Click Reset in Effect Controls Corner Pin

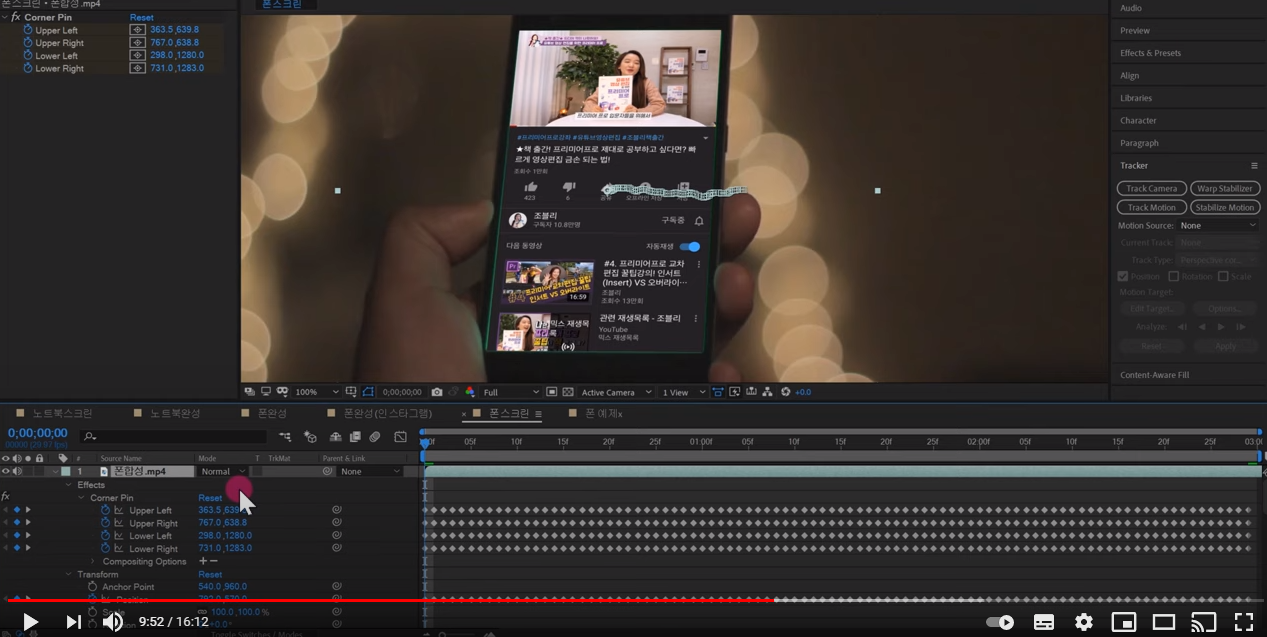142,18
